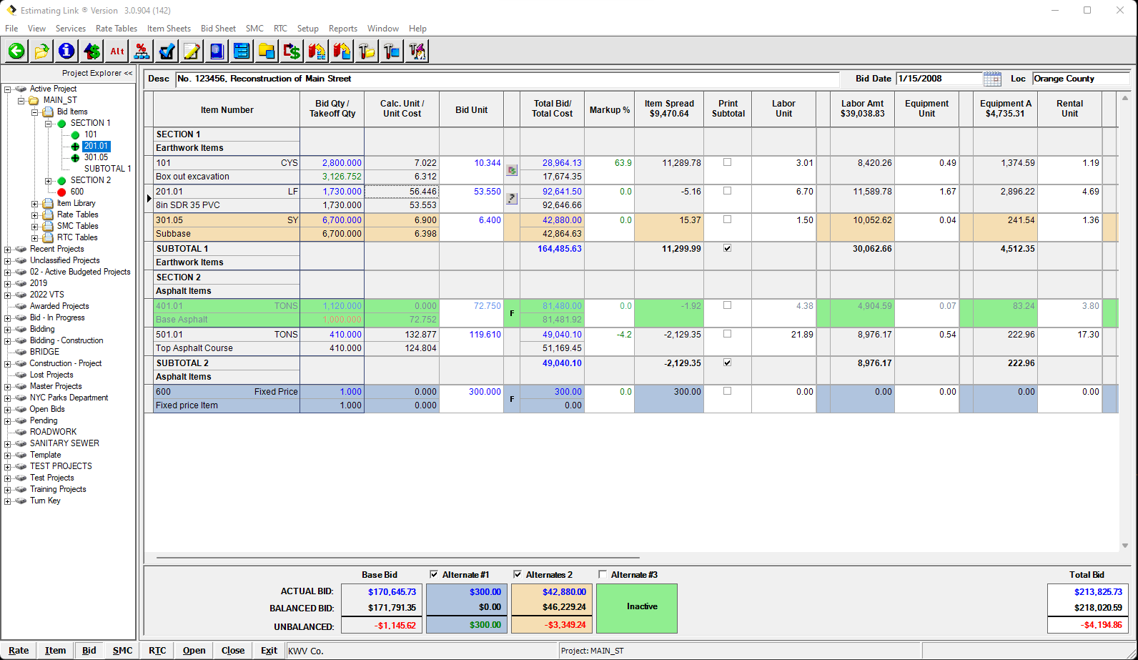Open the blue book library icon
This screenshot has height=660, width=1138.
(x=216, y=50)
